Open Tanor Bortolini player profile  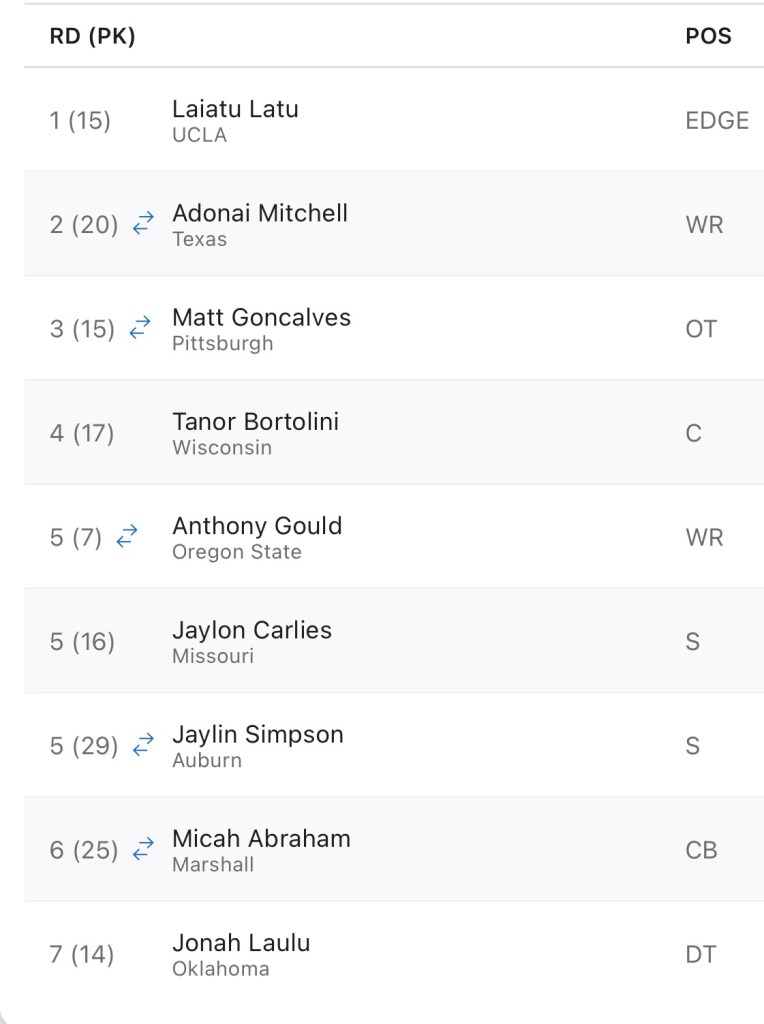pyautogui.click(x=255, y=421)
